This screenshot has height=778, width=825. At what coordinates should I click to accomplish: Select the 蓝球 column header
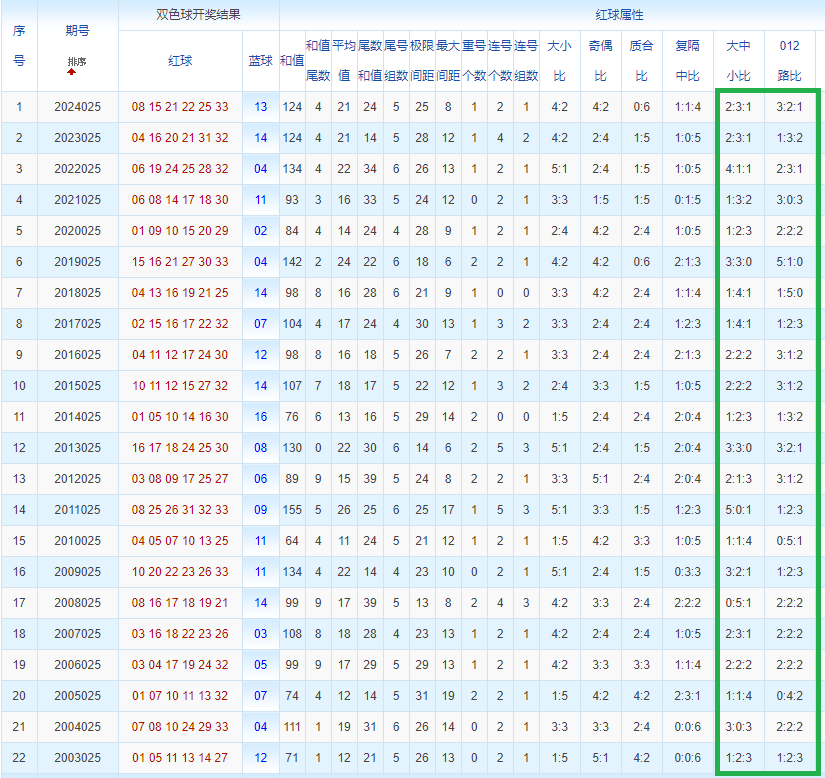(260, 61)
